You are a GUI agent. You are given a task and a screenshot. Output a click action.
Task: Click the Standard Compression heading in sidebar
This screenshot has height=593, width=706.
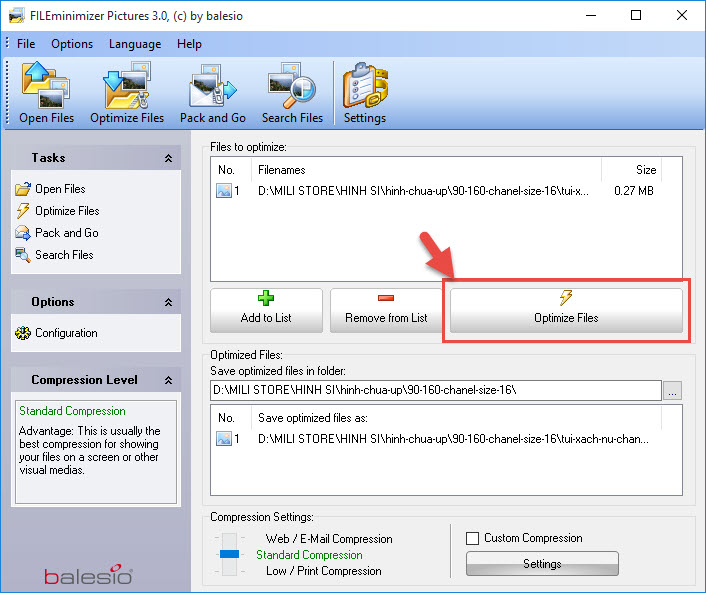[72, 411]
